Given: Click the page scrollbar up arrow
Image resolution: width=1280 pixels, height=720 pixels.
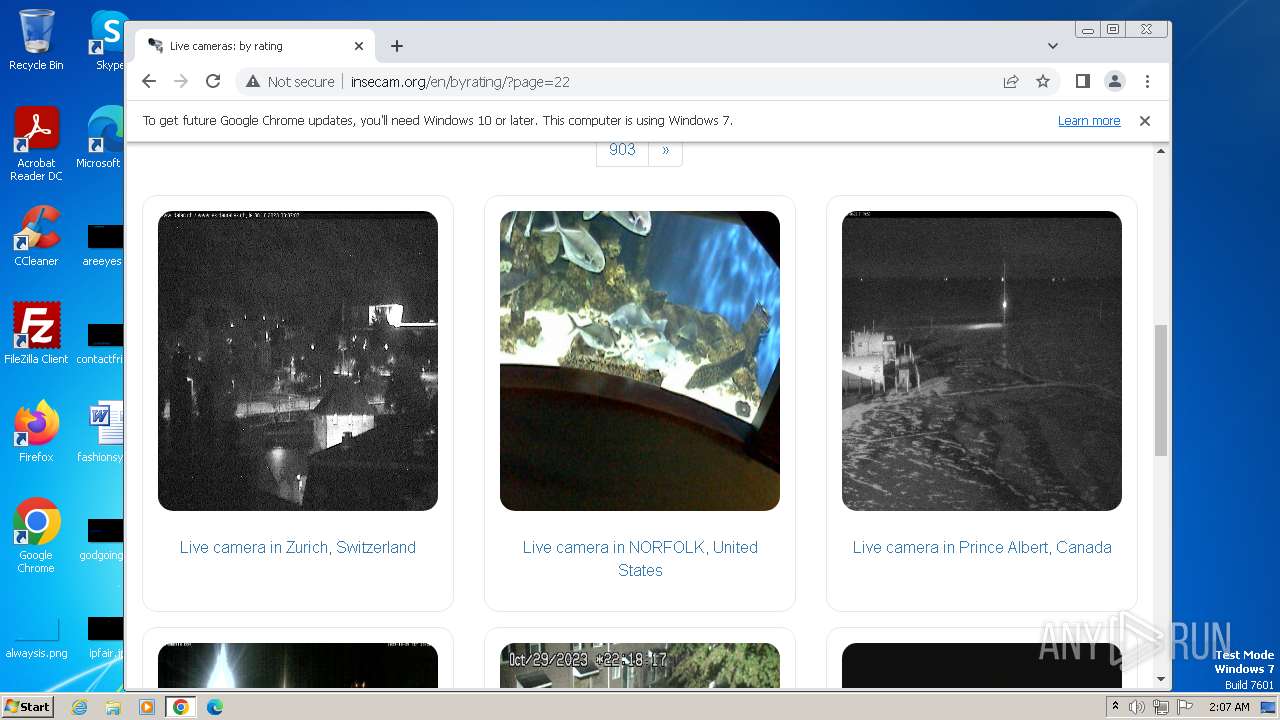Looking at the screenshot, I should [1161, 151].
